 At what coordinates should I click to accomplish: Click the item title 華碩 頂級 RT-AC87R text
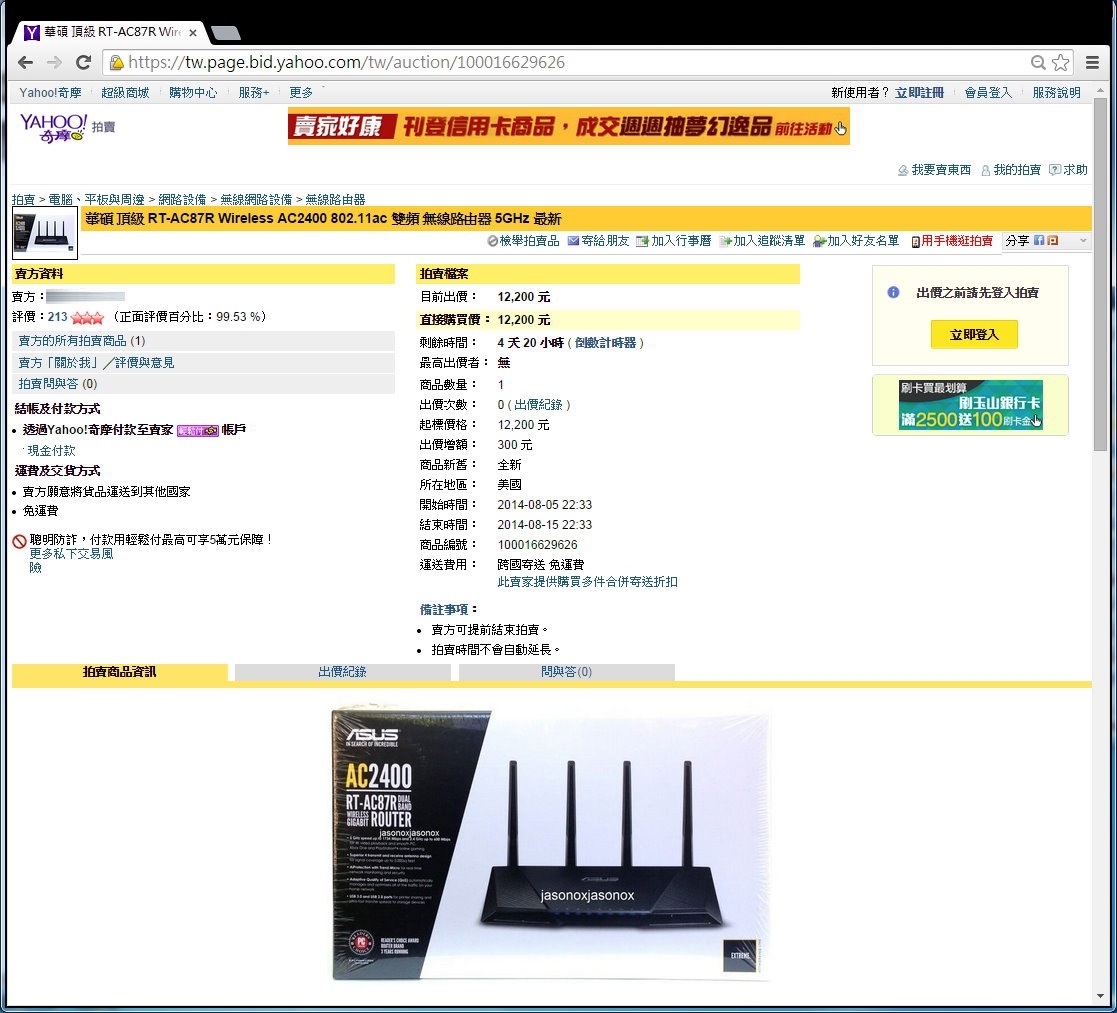[x=323, y=219]
